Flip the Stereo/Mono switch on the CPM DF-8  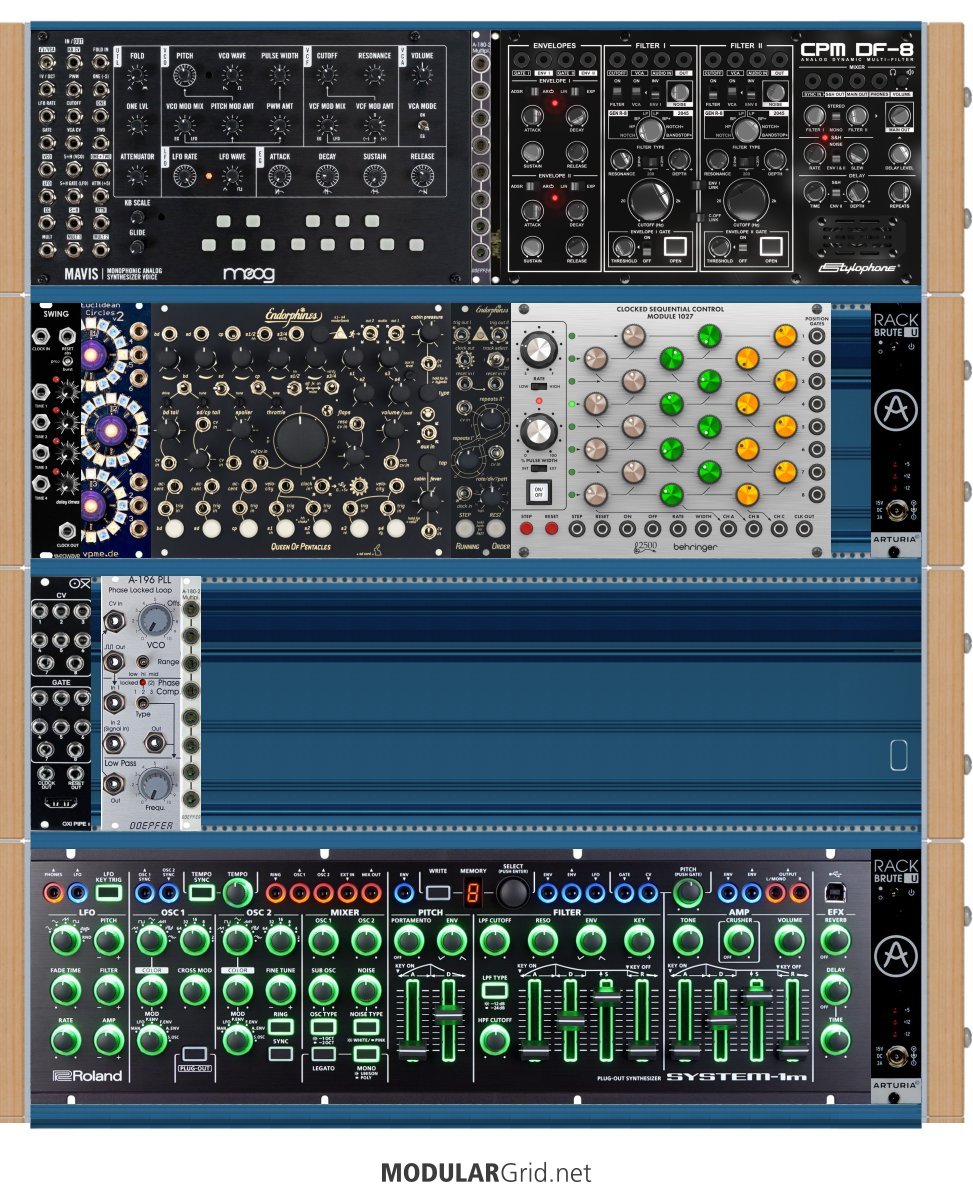pyautogui.click(x=836, y=117)
